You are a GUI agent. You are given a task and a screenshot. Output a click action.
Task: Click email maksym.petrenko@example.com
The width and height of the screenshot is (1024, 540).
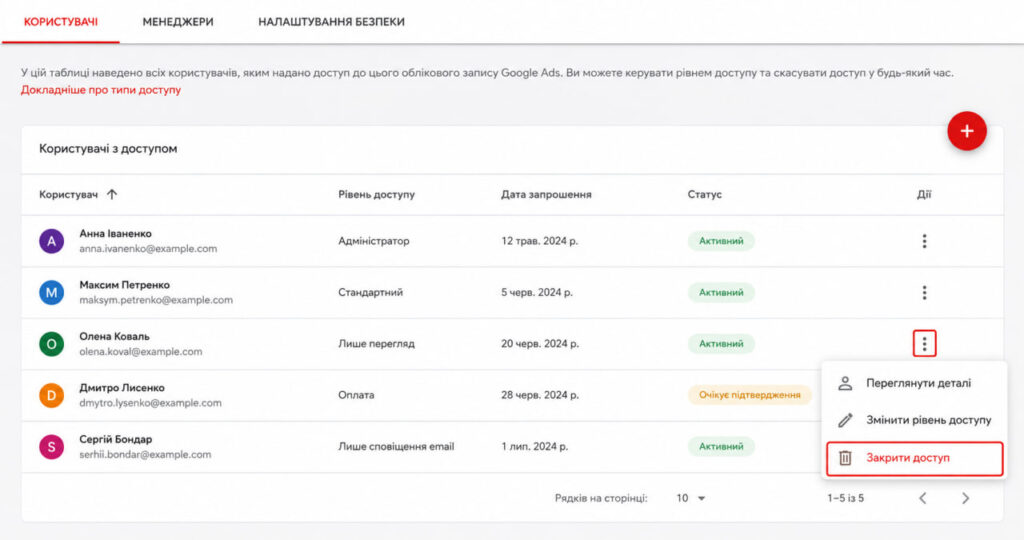point(156,300)
